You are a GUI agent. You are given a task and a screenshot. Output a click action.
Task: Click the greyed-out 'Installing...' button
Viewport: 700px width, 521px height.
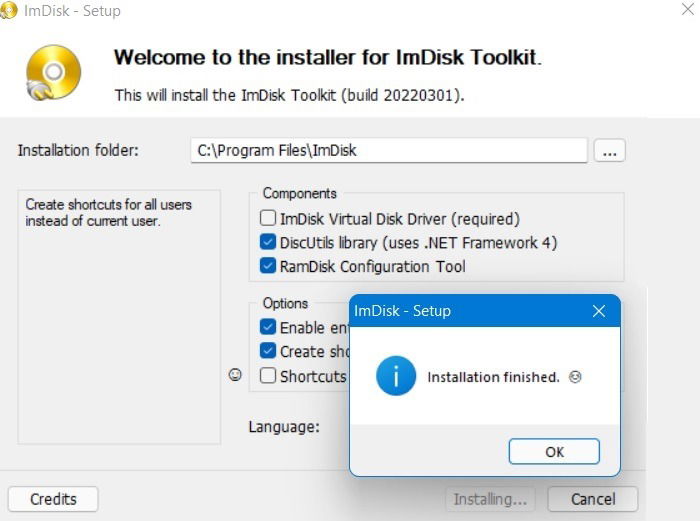tap(490, 499)
